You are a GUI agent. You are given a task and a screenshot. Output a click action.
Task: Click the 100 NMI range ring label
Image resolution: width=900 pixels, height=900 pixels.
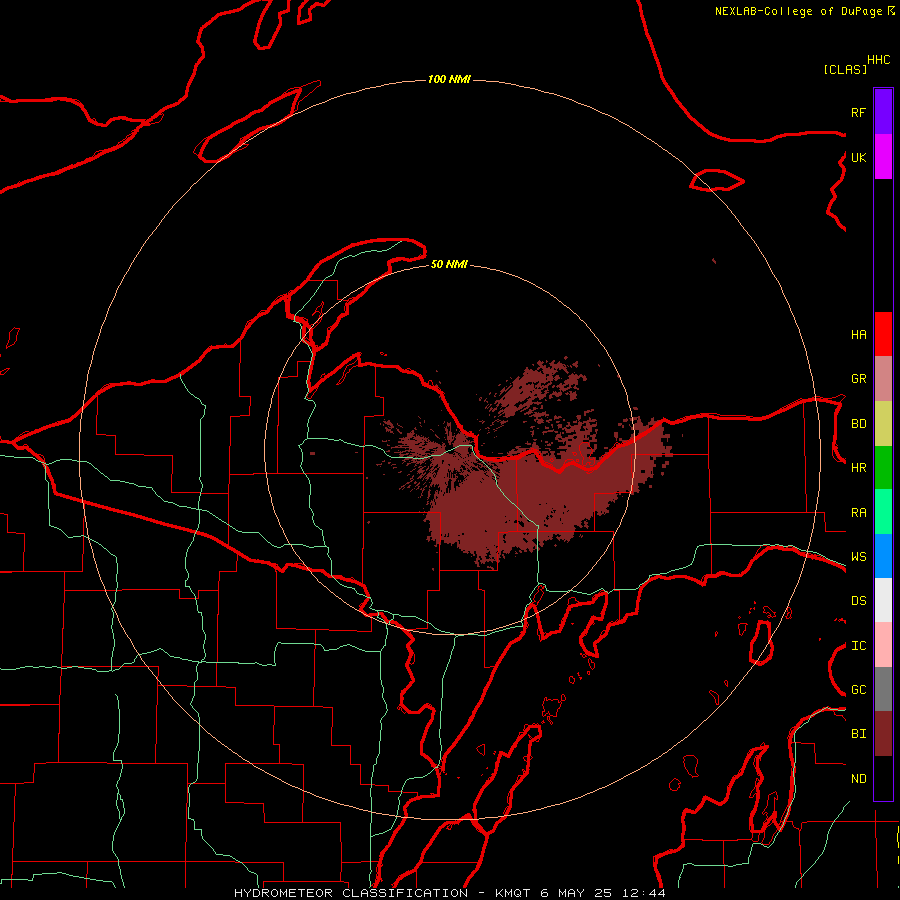(x=449, y=79)
